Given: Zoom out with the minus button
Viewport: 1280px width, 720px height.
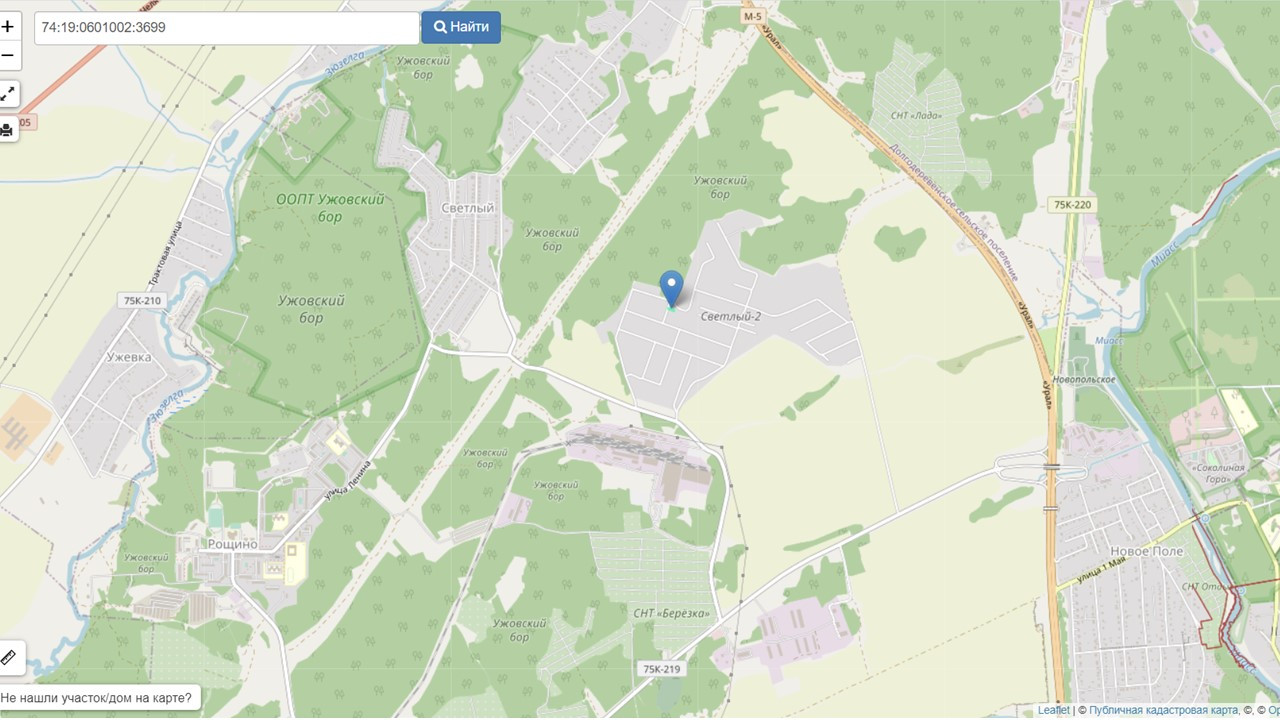Looking at the screenshot, I should click(x=8, y=55).
